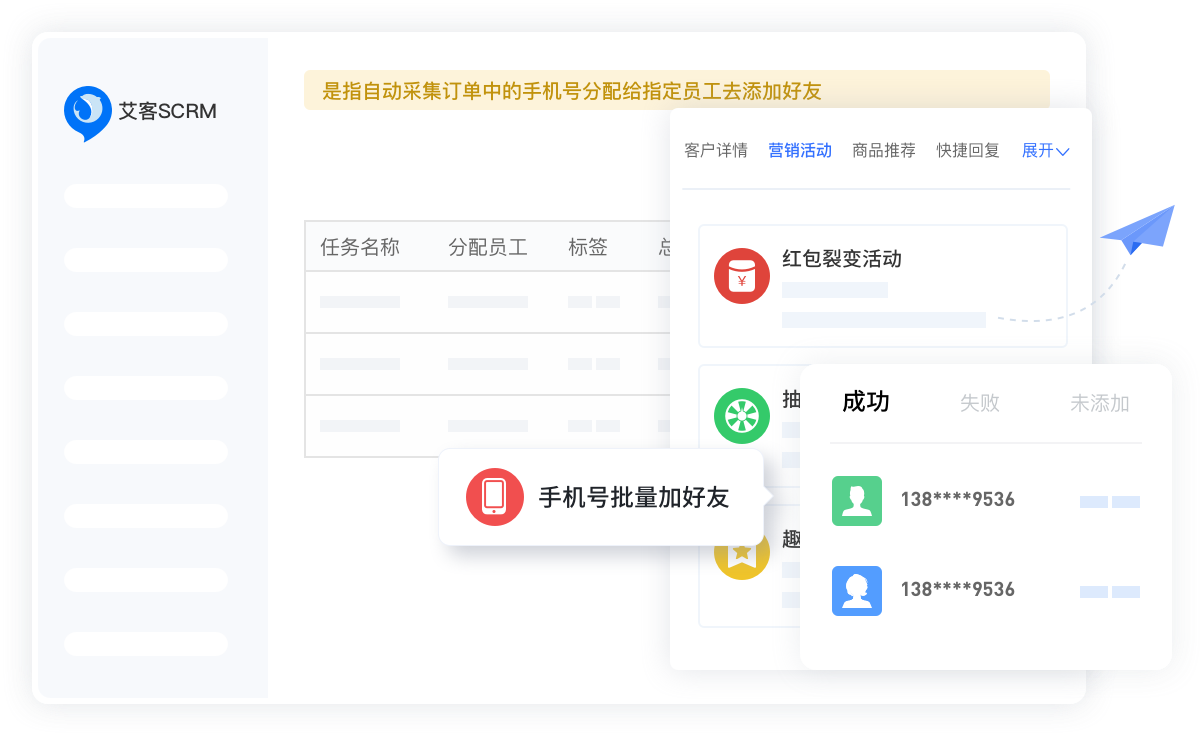Viewport: 1204px width, 736px height.
Task: Click the blue user avatar icon
Action: [857, 590]
